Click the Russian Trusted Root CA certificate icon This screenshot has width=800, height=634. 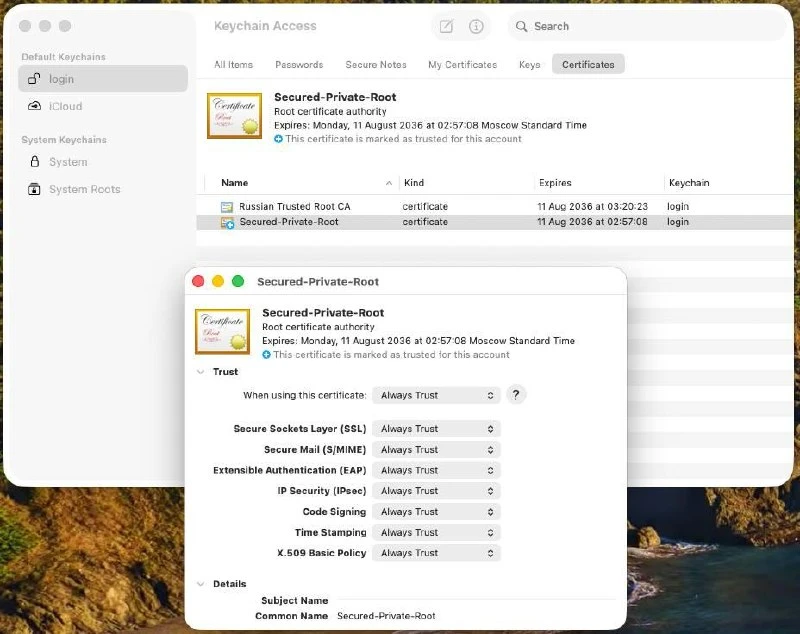pos(227,207)
